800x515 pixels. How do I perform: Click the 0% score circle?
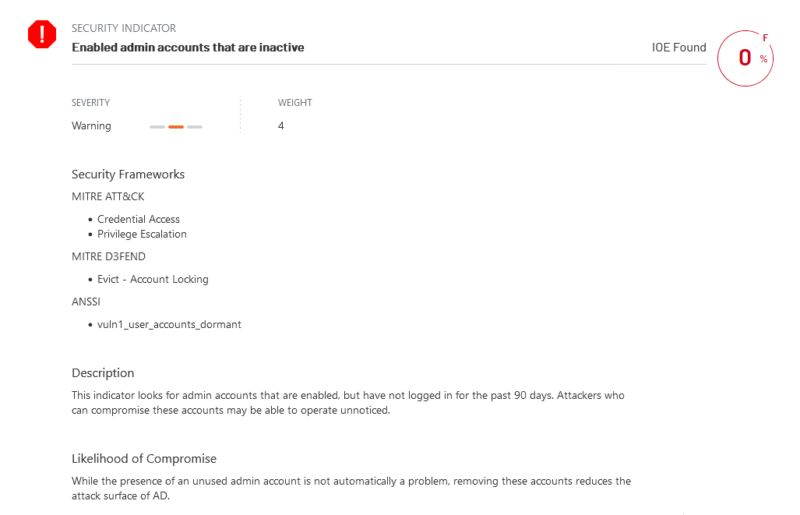click(x=746, y=58)
